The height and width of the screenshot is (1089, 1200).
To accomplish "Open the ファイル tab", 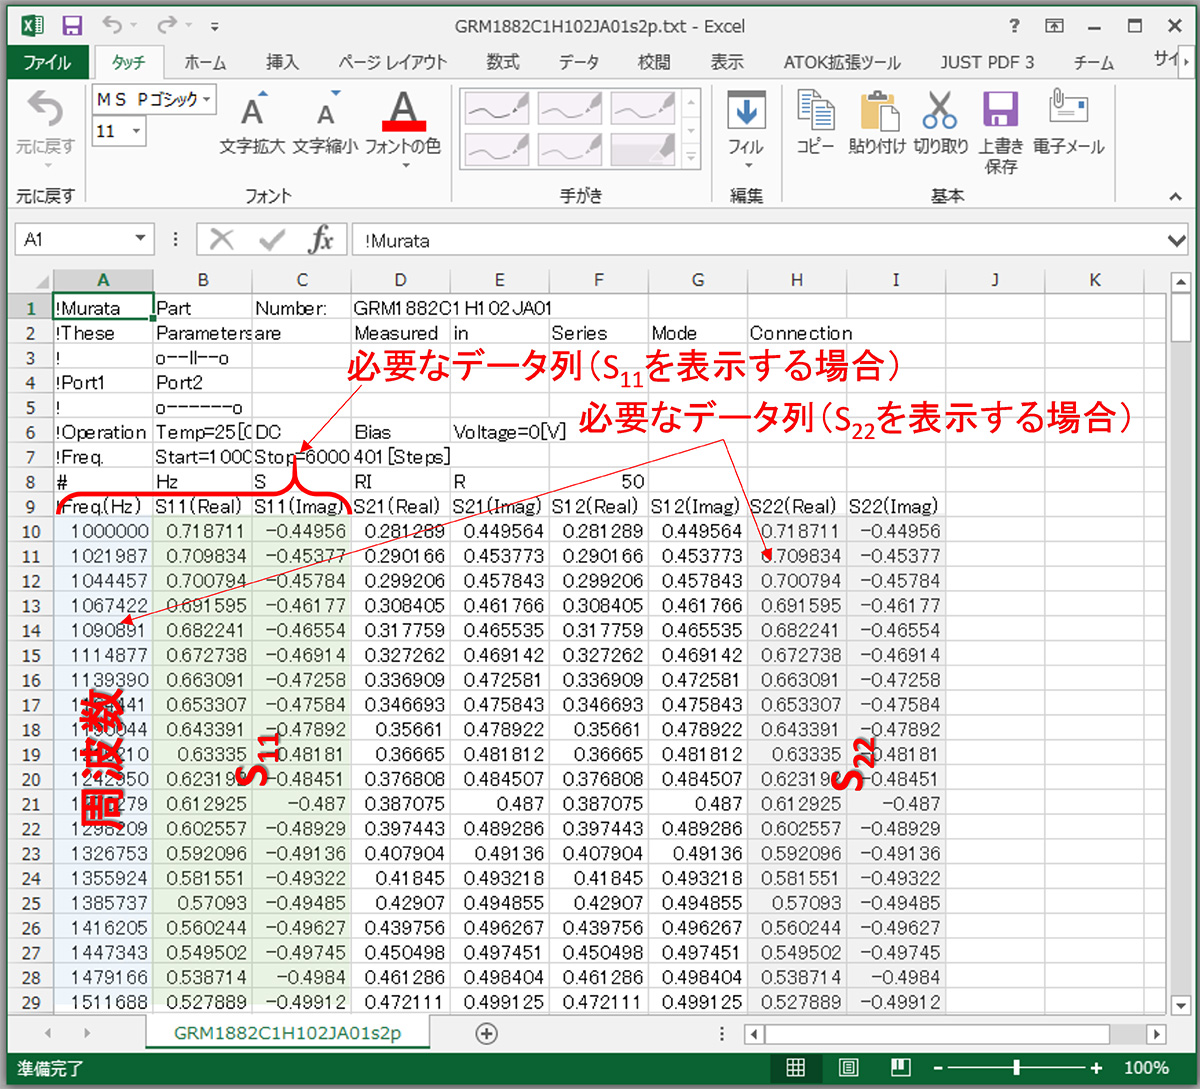I will coord(47,62).
